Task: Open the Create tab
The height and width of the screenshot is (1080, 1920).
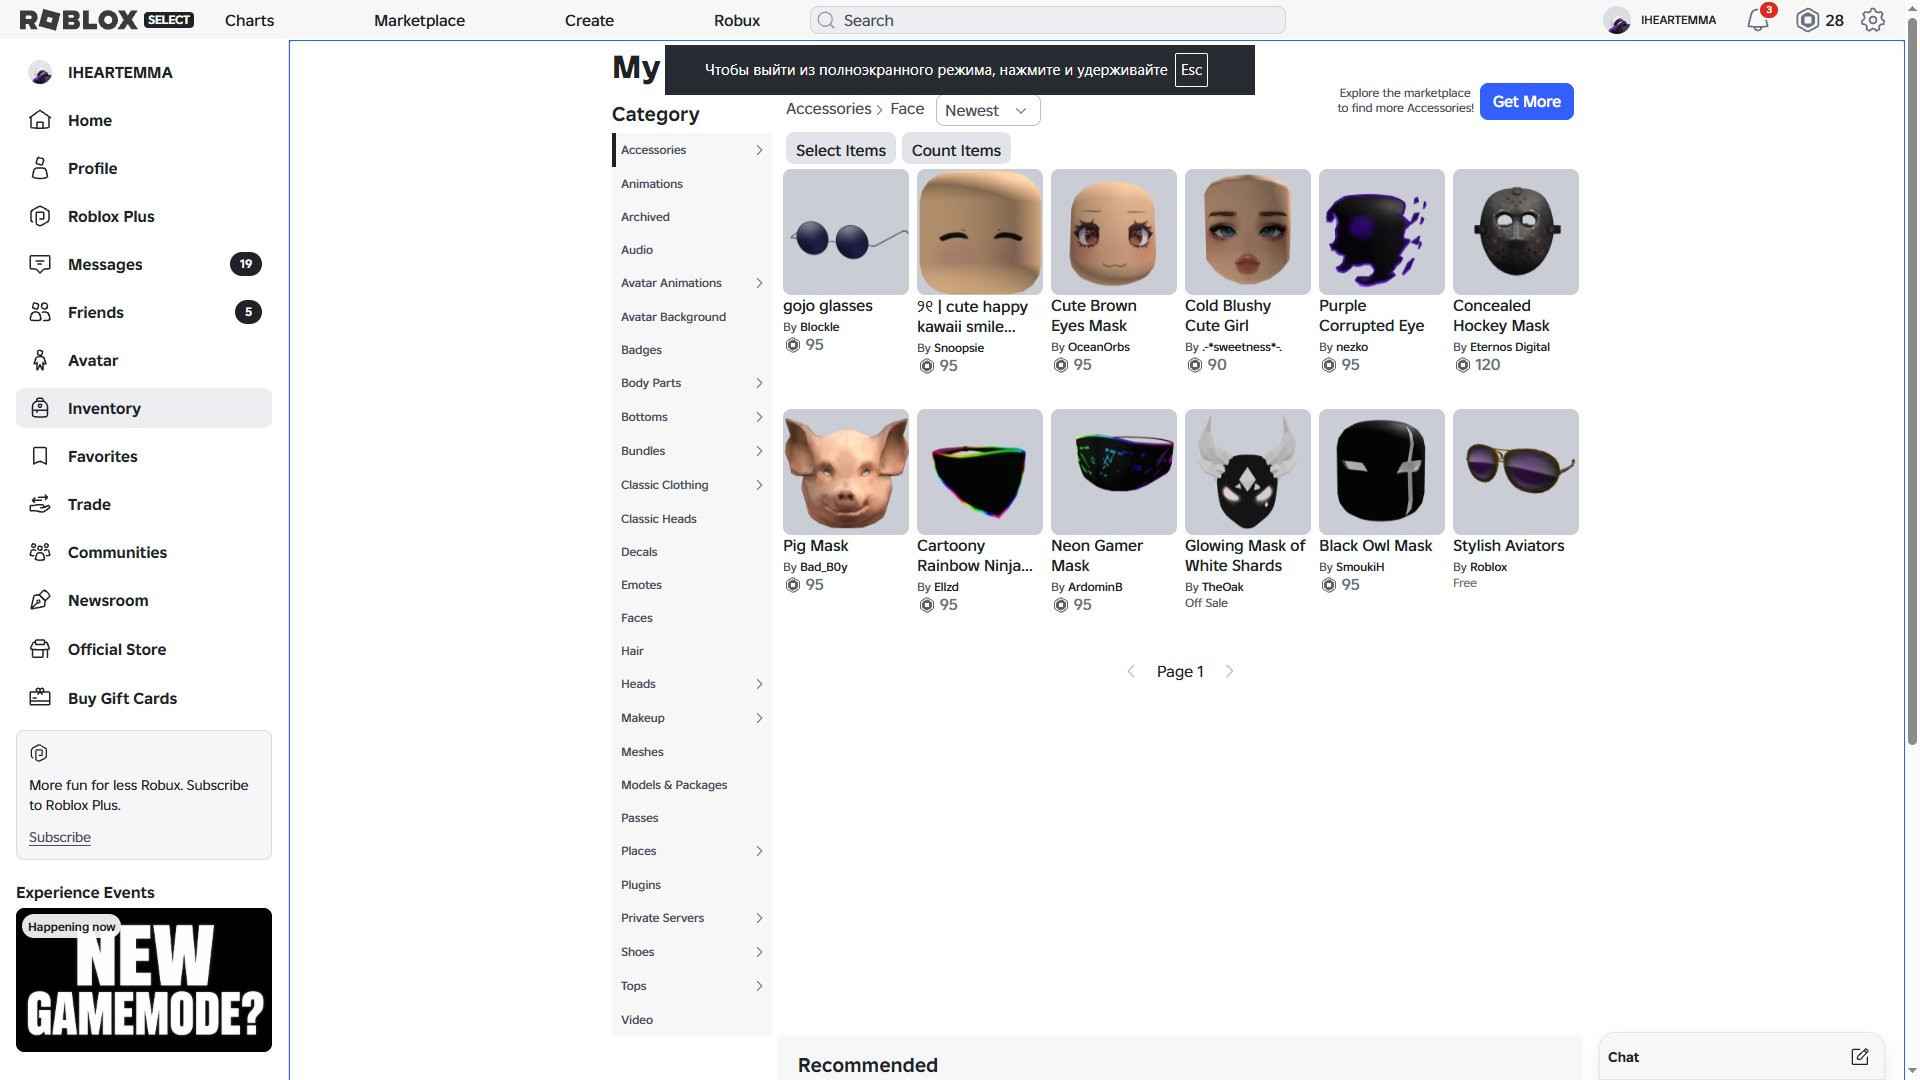Action: click(x=589, y=20)
